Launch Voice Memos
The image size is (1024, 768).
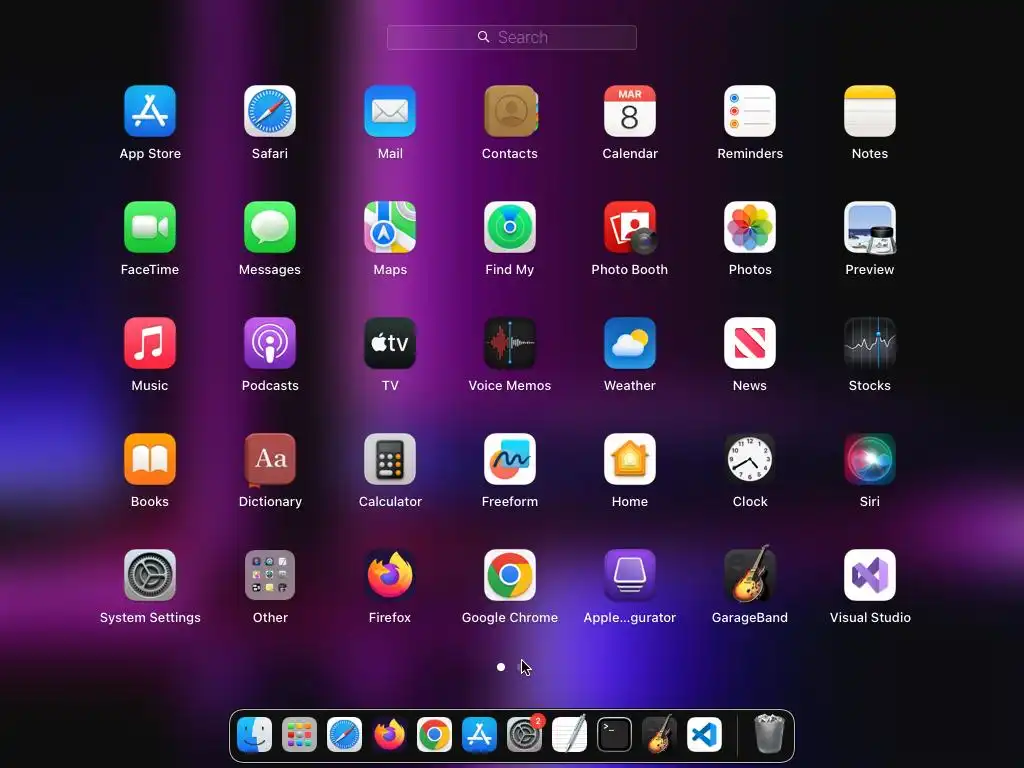tap(510, 344)
